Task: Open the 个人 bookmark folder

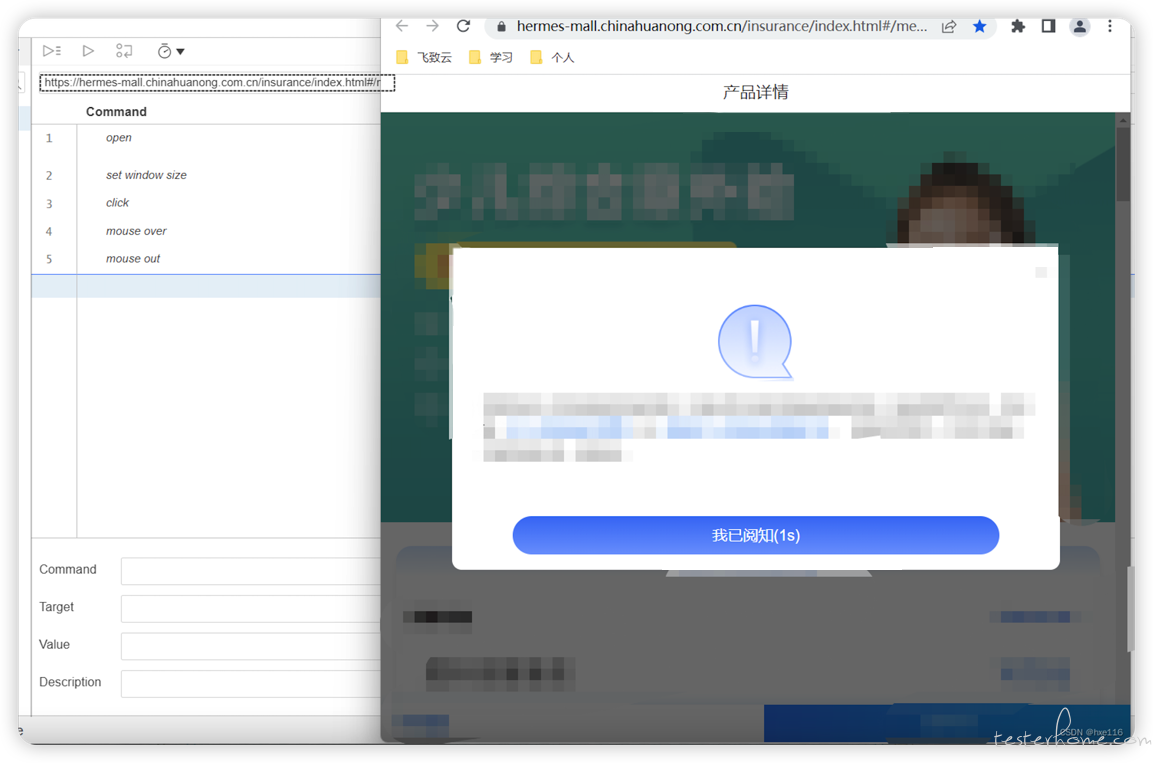Action: coord(552,57)
